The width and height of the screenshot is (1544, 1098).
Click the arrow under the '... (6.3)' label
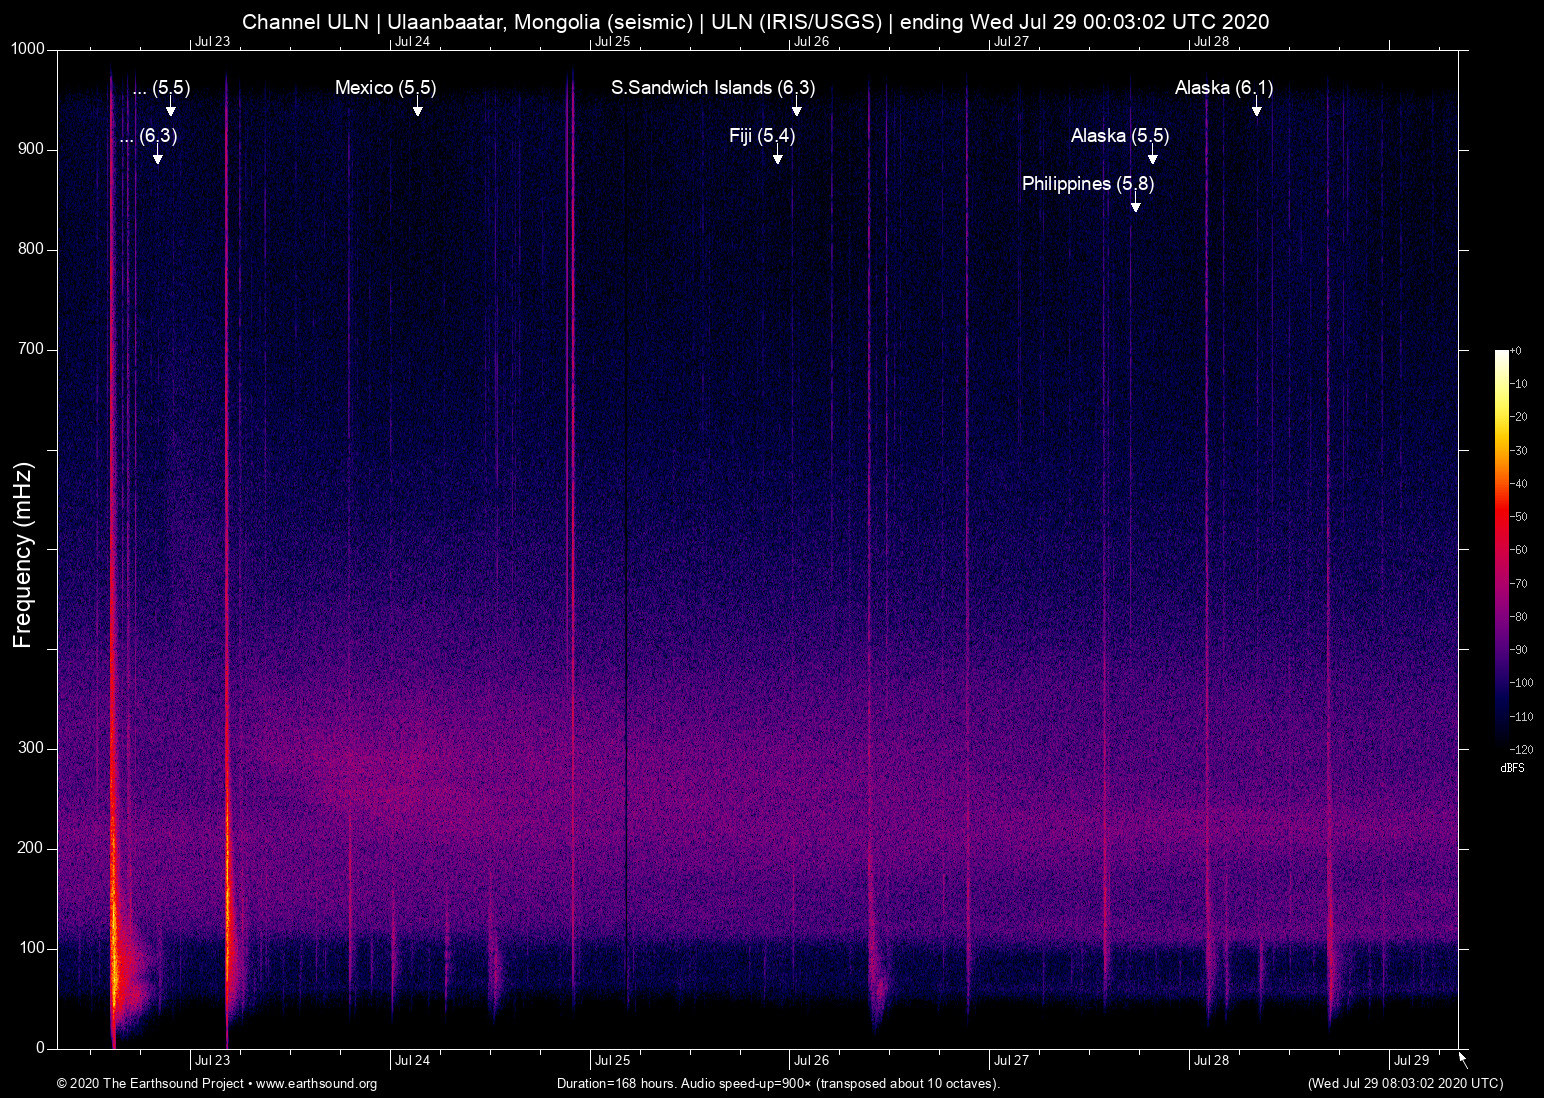coord(157,157)
